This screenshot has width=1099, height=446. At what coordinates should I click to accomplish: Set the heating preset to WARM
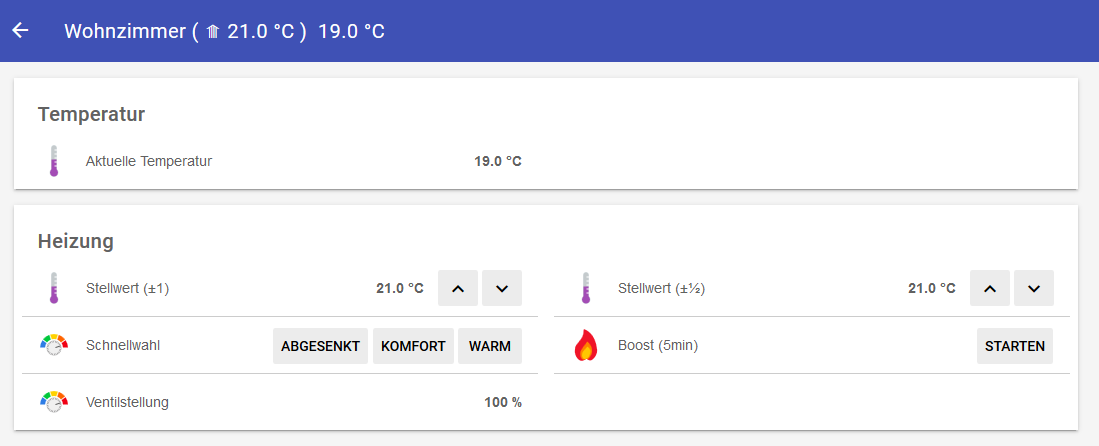coord(490,346)
